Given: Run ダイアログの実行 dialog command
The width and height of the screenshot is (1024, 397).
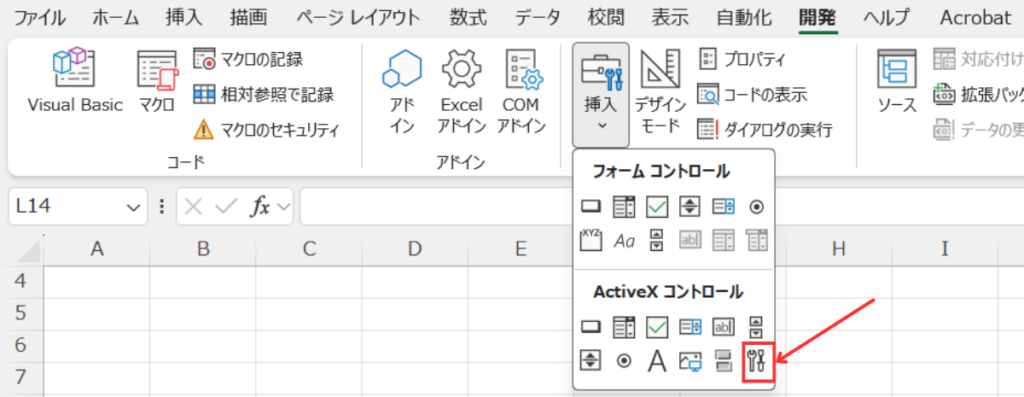Looking at the screenshot, I should 765,130.
